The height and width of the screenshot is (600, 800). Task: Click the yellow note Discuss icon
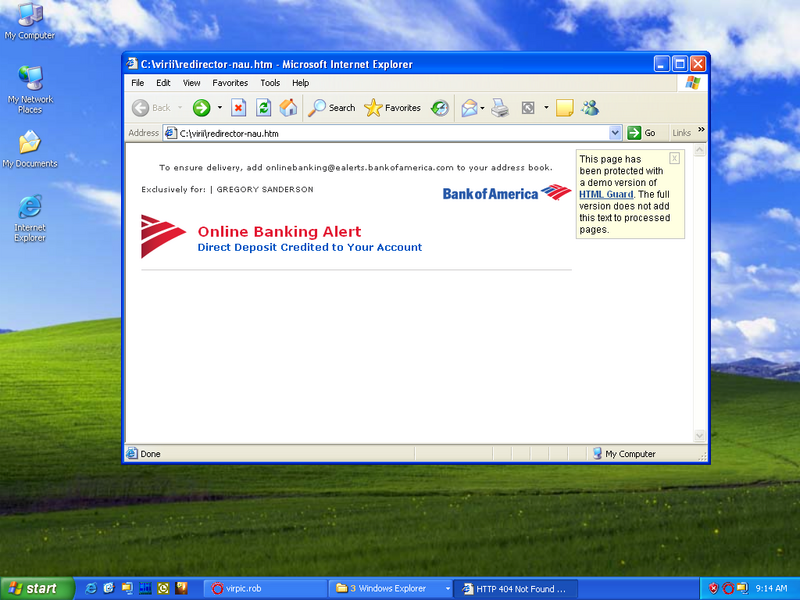565,108
